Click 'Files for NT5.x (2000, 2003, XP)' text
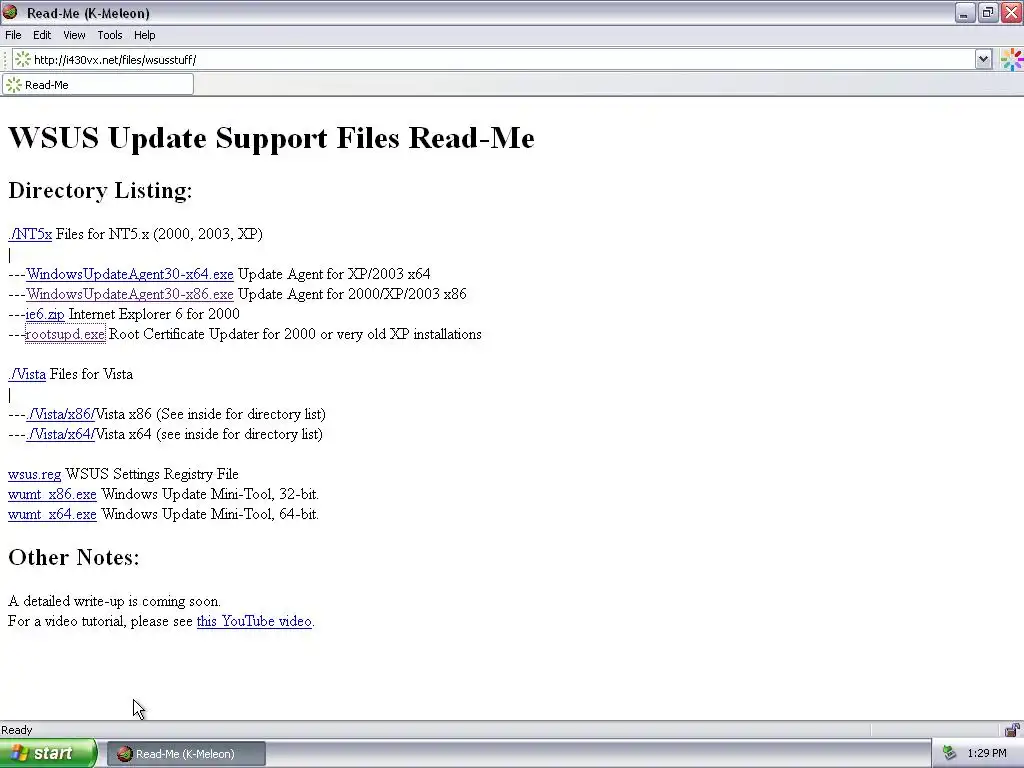This screenshot has height=768, width=1024. [x=159, y=234]
